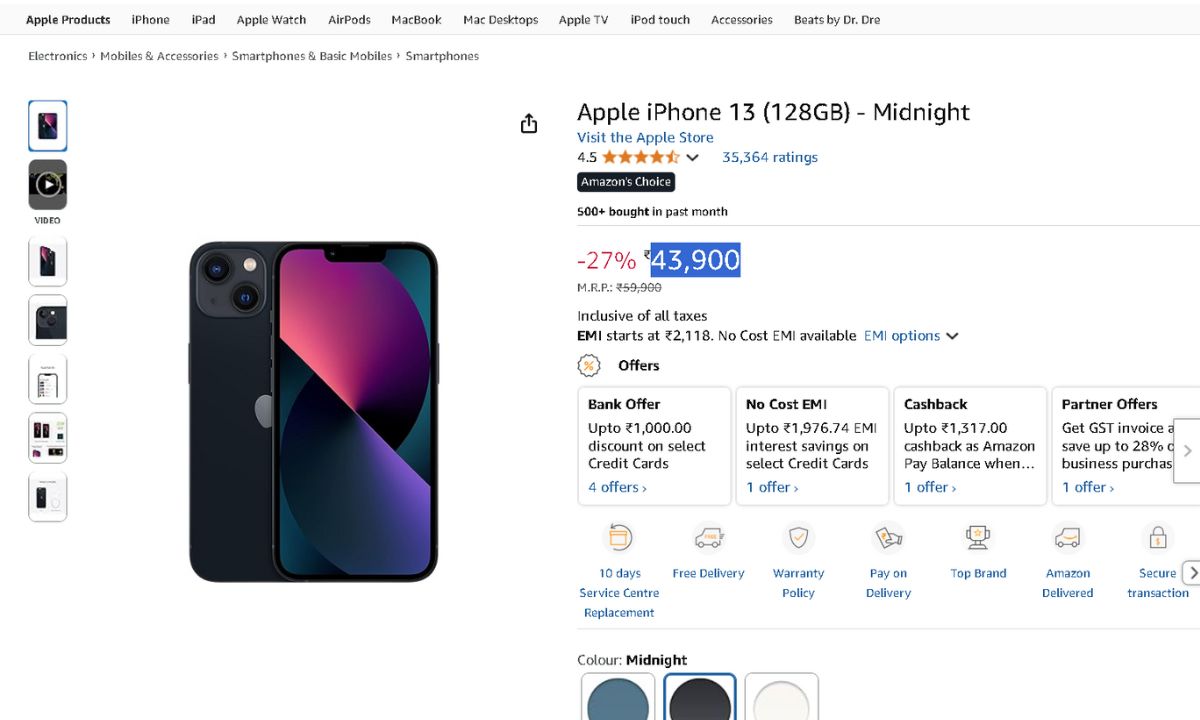Select the rear camera close-up thumbnail
The width and height of the screenshot is (1200, 720).
point(48,320)
